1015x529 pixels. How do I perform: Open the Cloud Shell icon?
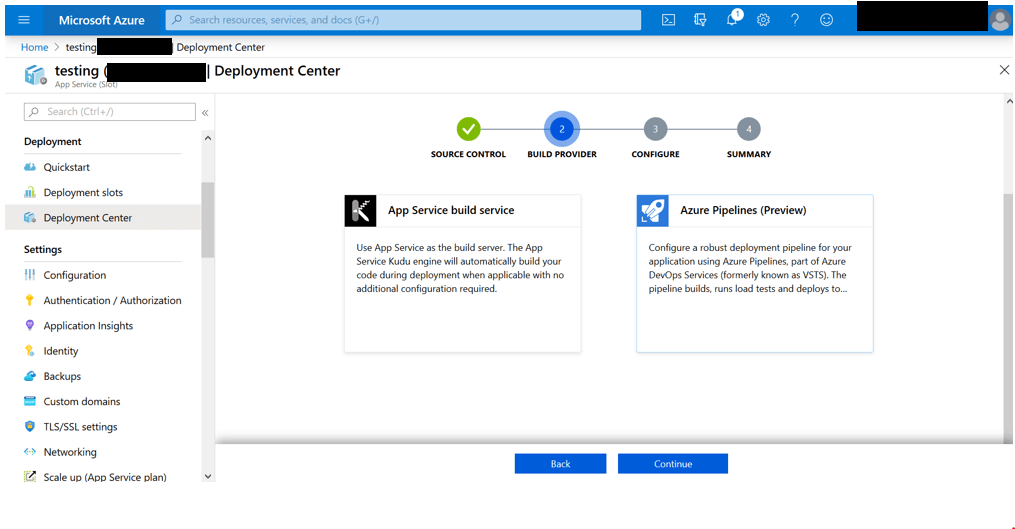[669, 20]
